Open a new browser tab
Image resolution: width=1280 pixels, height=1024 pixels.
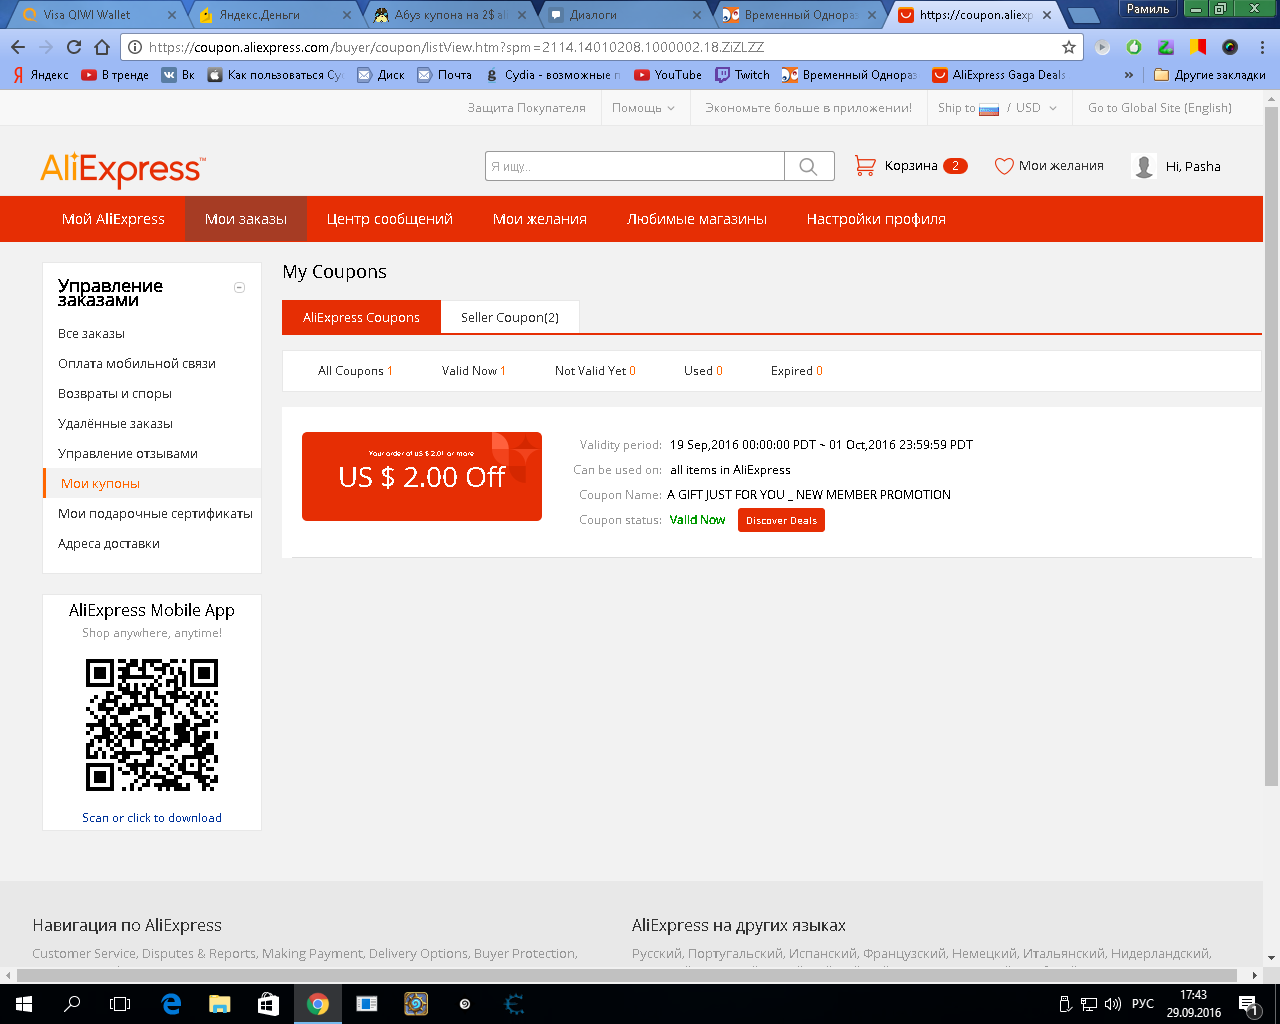[x=1084, y=16]
